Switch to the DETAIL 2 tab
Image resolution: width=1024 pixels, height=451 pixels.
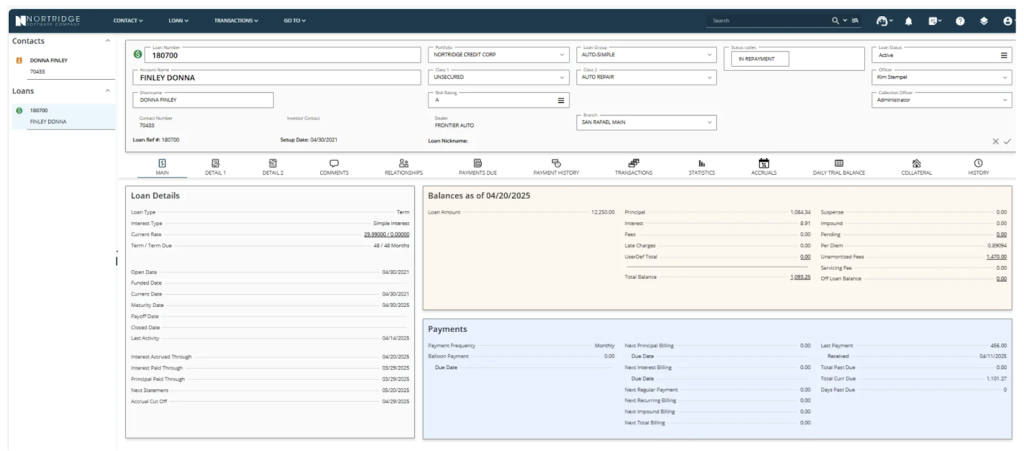[x=273, y=167]
